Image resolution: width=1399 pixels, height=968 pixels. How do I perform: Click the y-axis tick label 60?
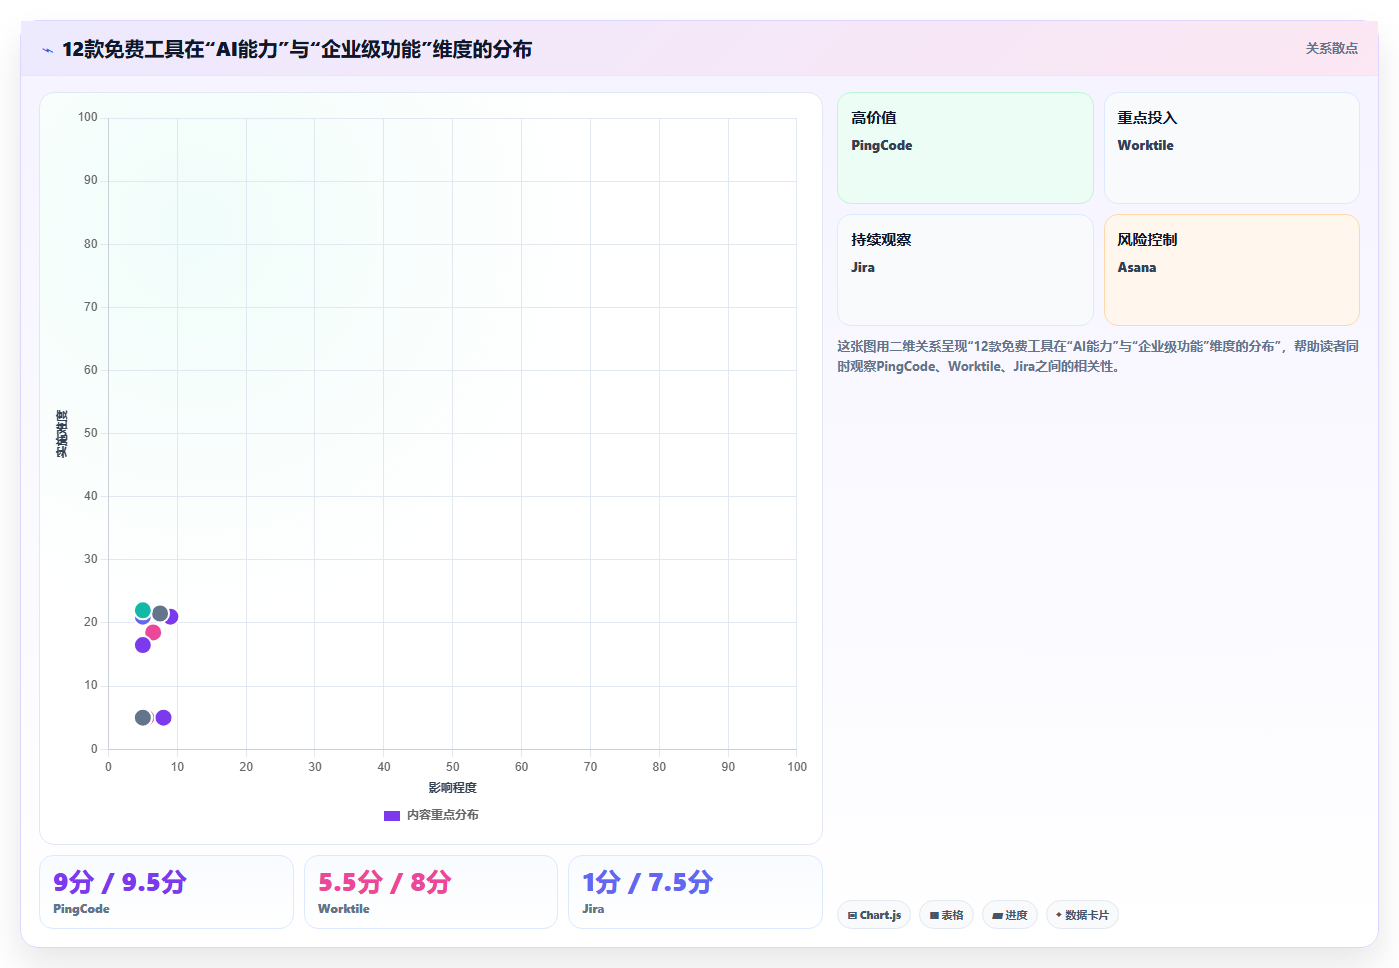coord(91,370)
